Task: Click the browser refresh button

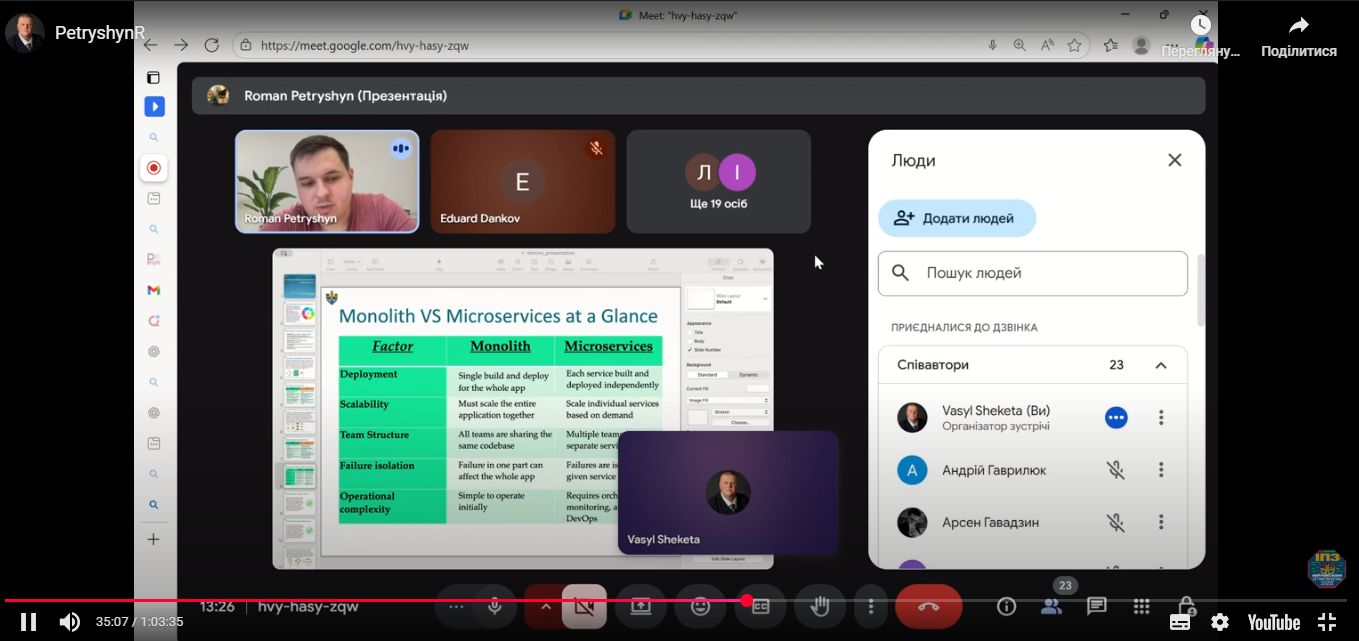Action: coord(211,45)
